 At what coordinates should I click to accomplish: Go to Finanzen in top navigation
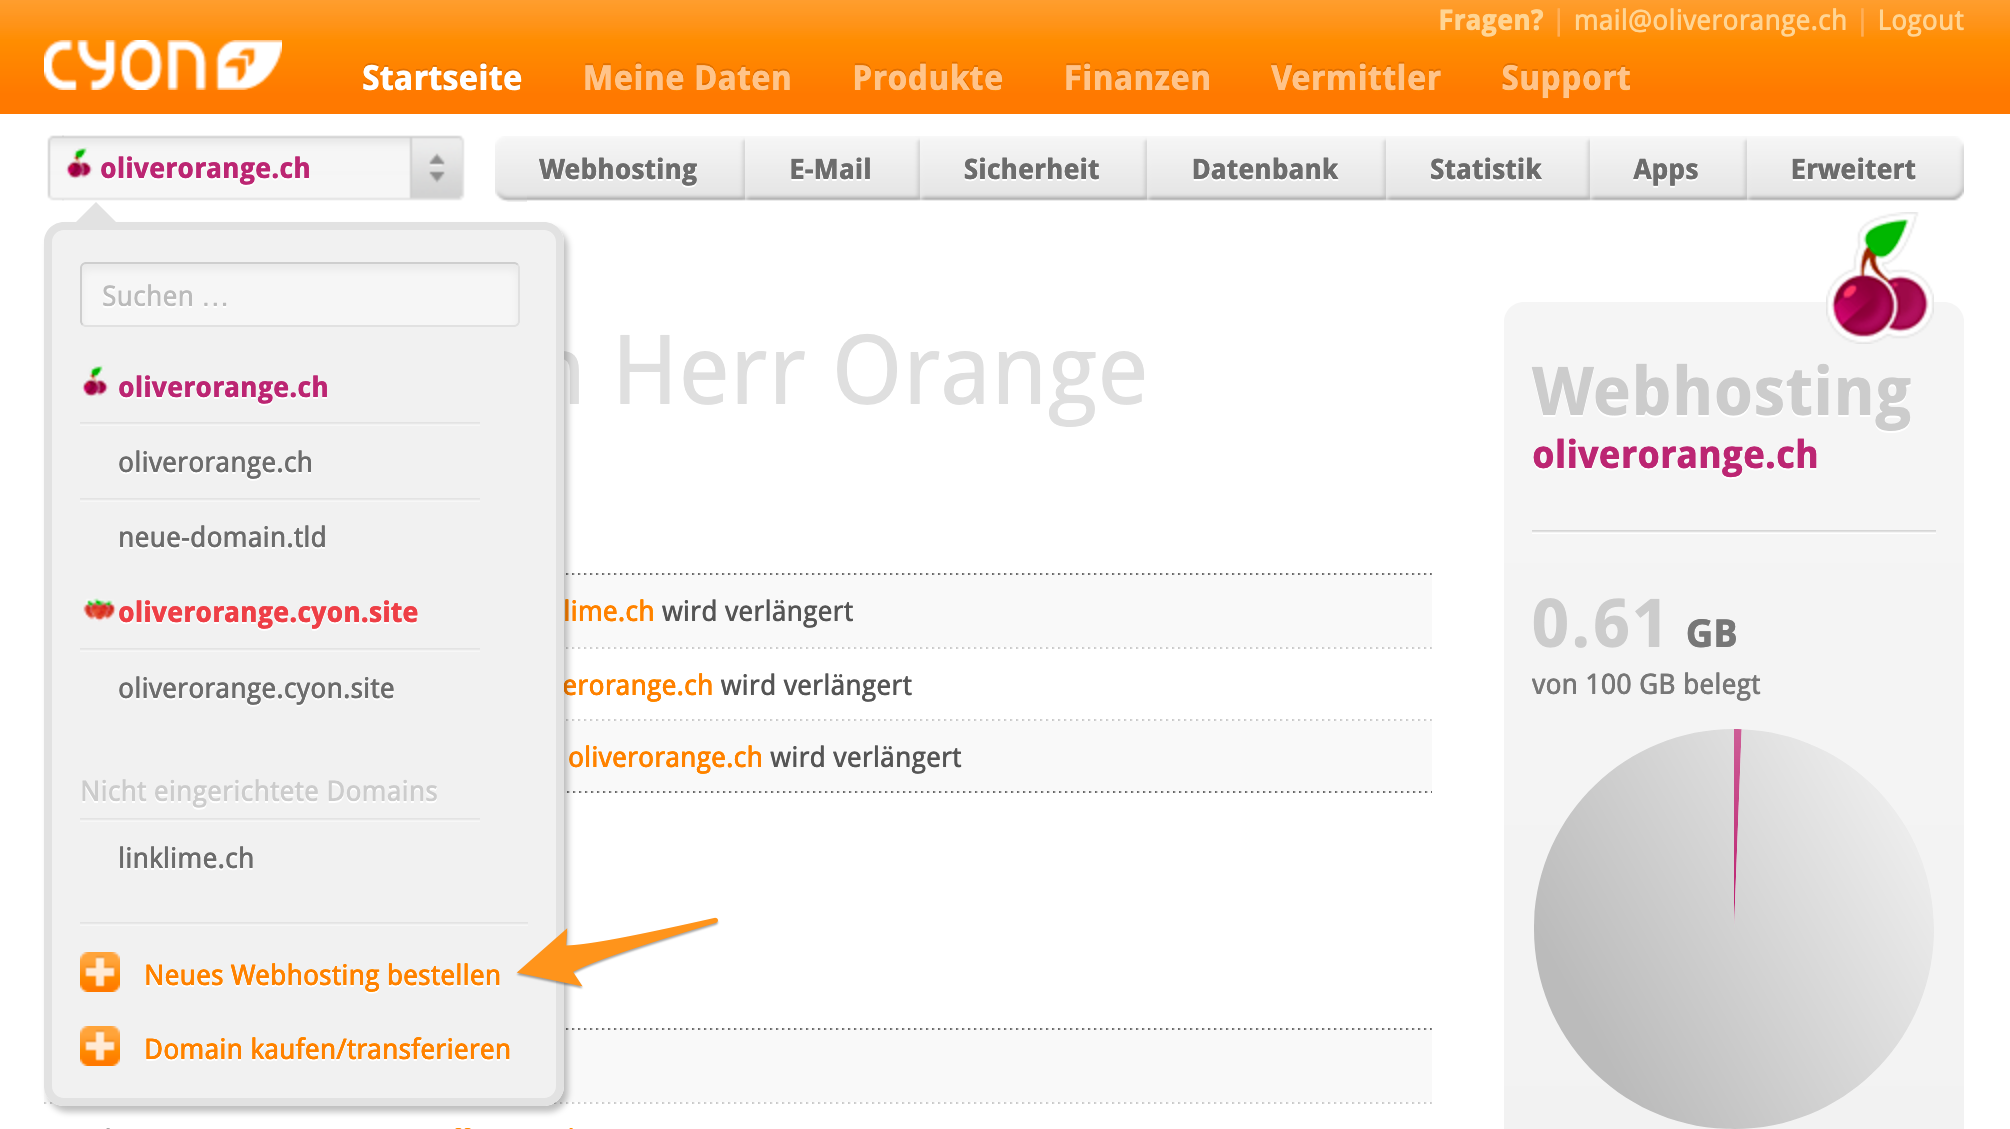tap(1137, 78)
